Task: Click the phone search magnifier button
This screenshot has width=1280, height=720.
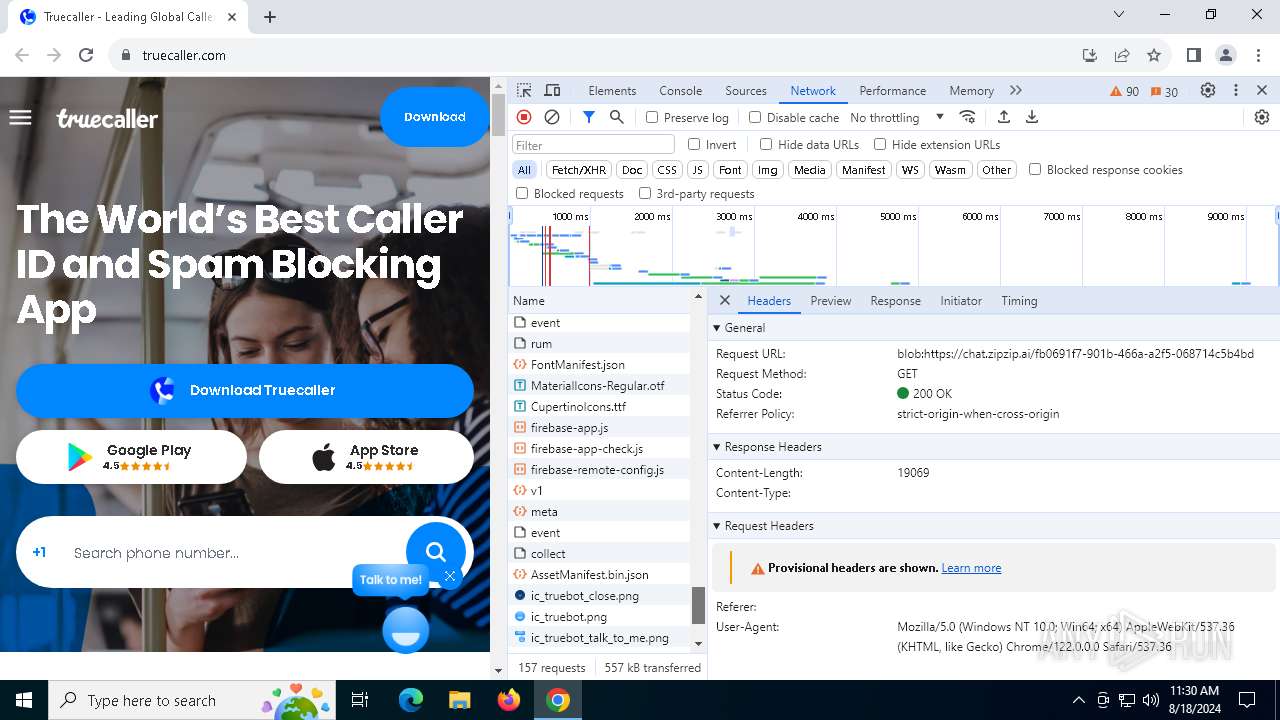Action: pyautogui.click(x=435, y=551)
